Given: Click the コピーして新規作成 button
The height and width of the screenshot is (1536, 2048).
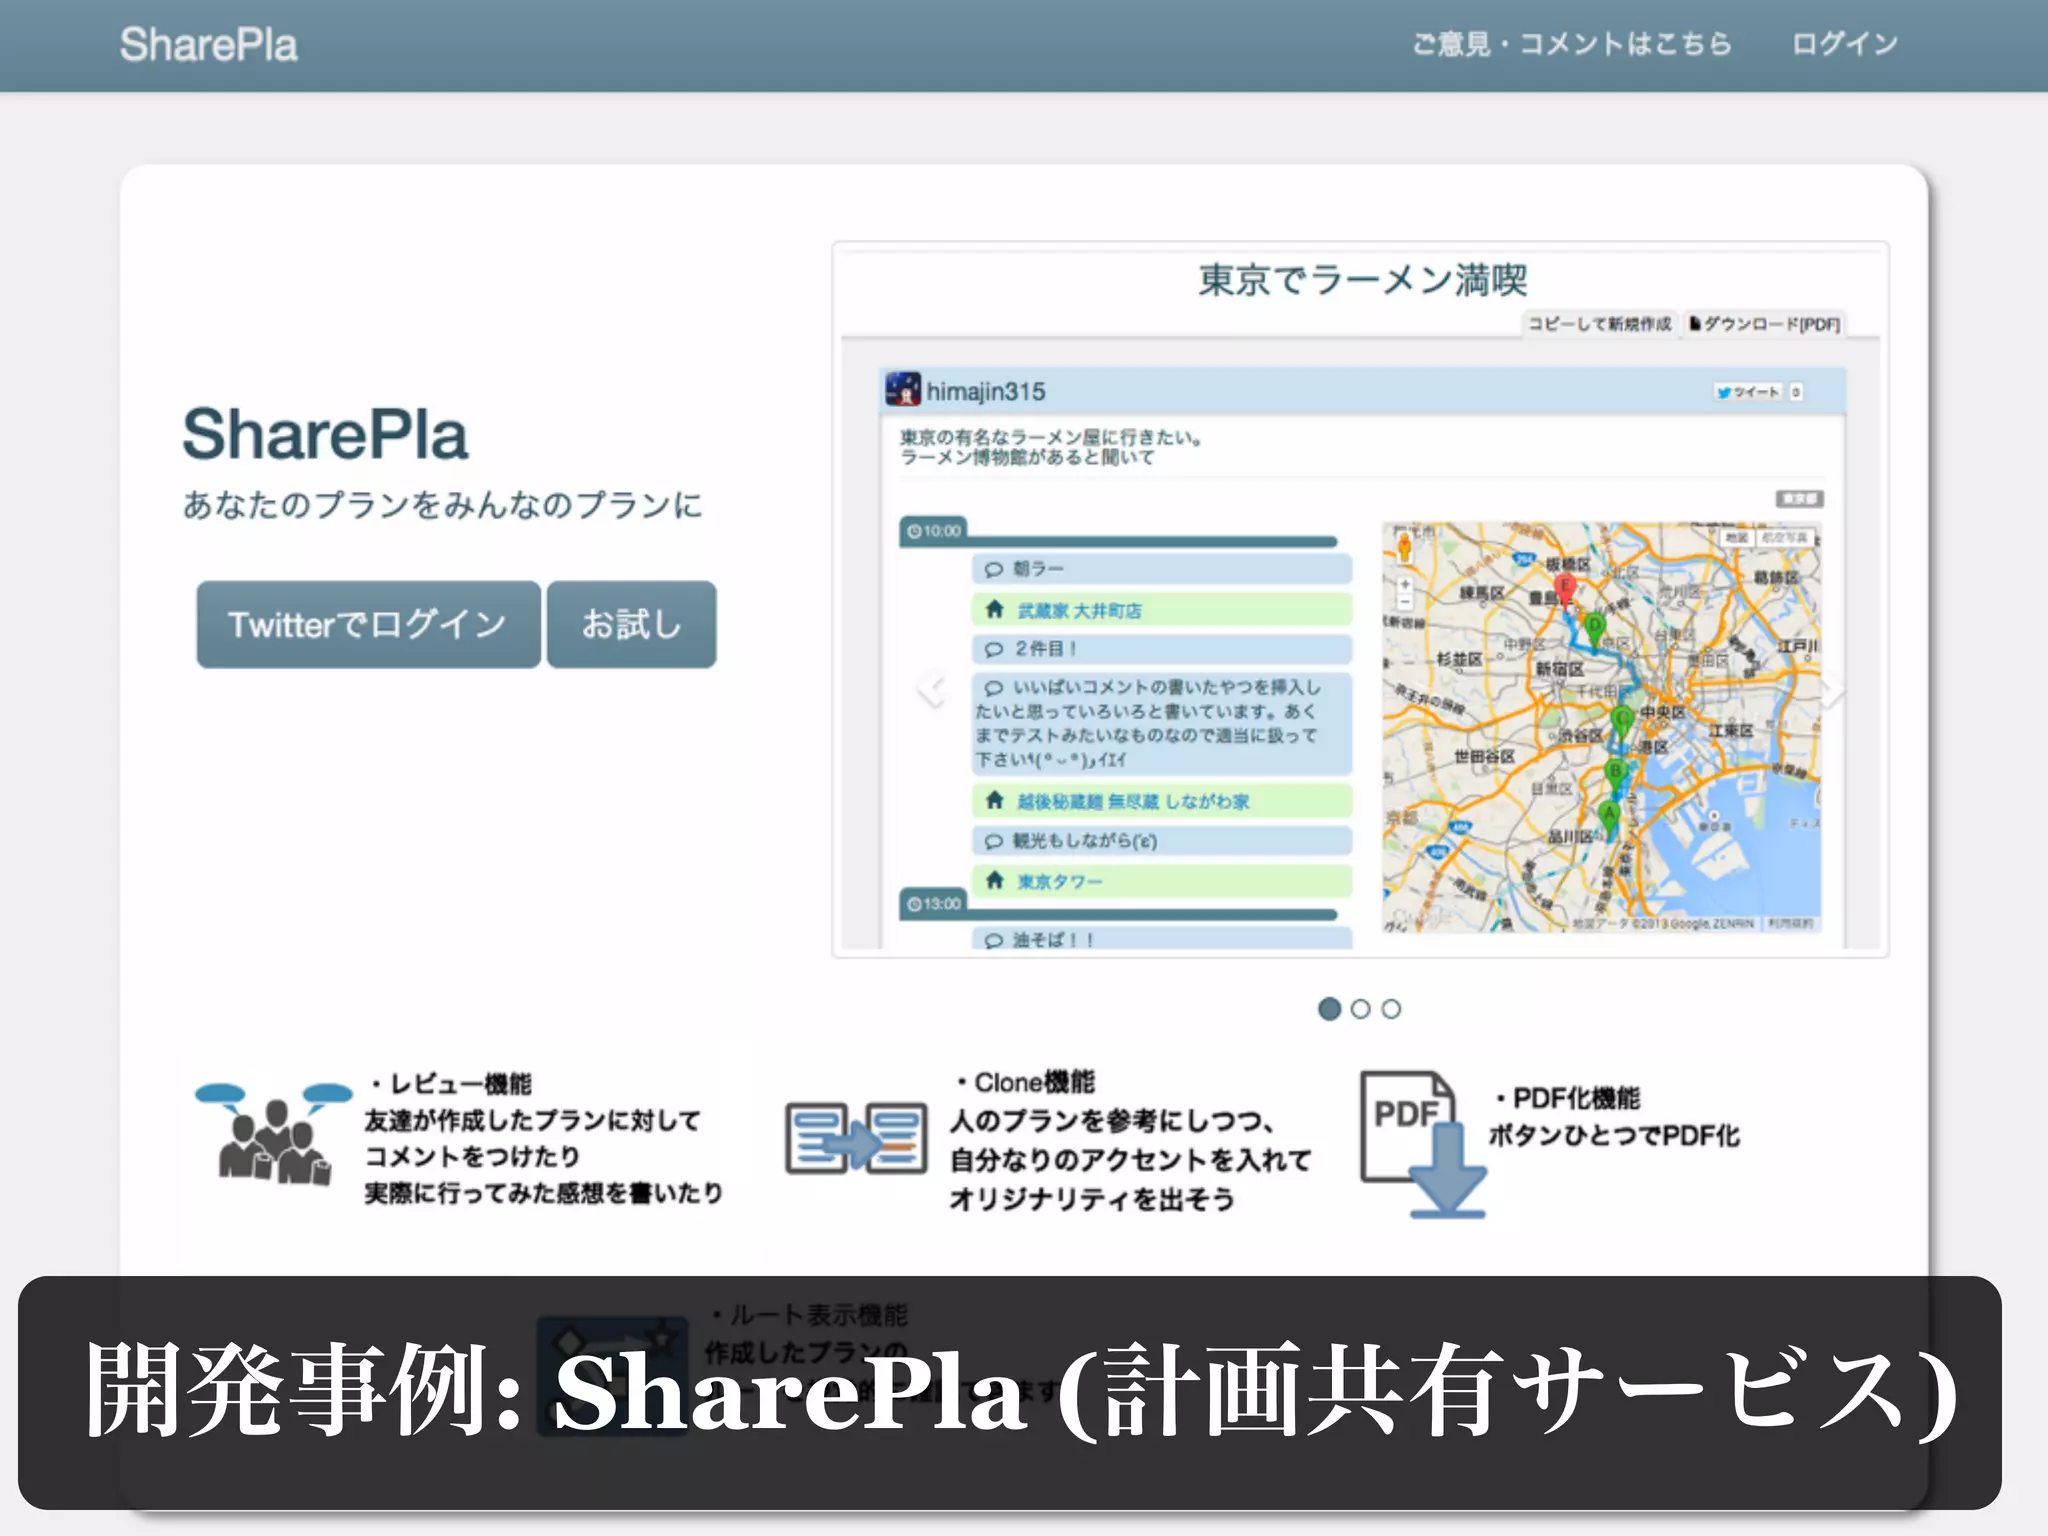Looking at the screenshot, I should click(1599, 324).
